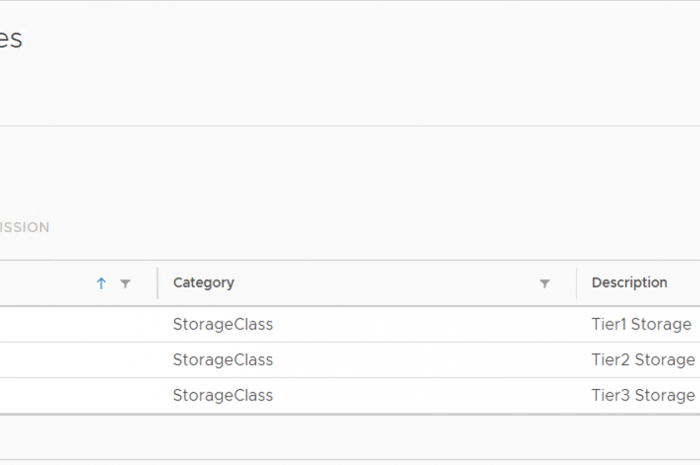Click the blue sort ascending arrow icon

tap(101, 284)
